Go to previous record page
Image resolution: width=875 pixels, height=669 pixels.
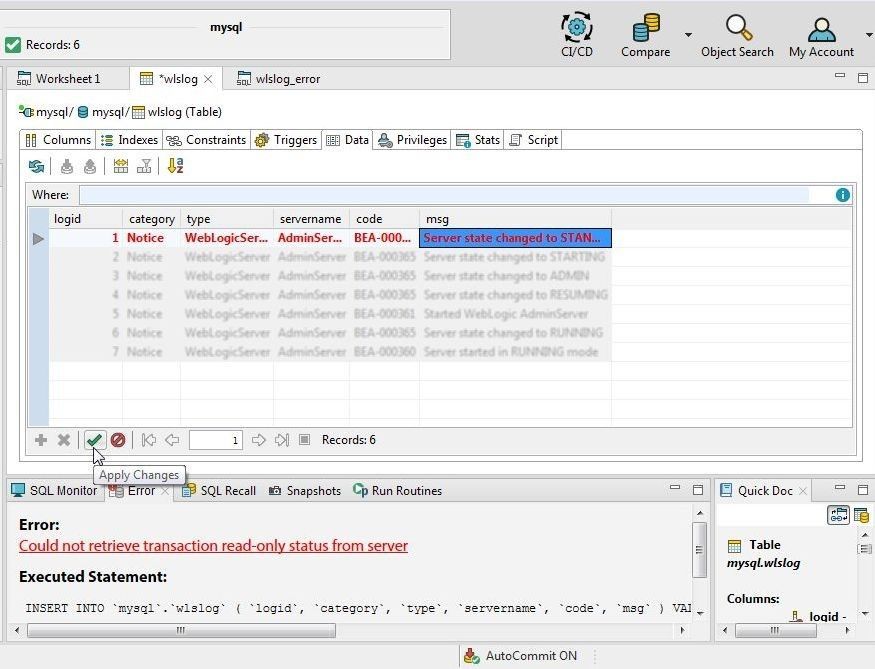172,440
